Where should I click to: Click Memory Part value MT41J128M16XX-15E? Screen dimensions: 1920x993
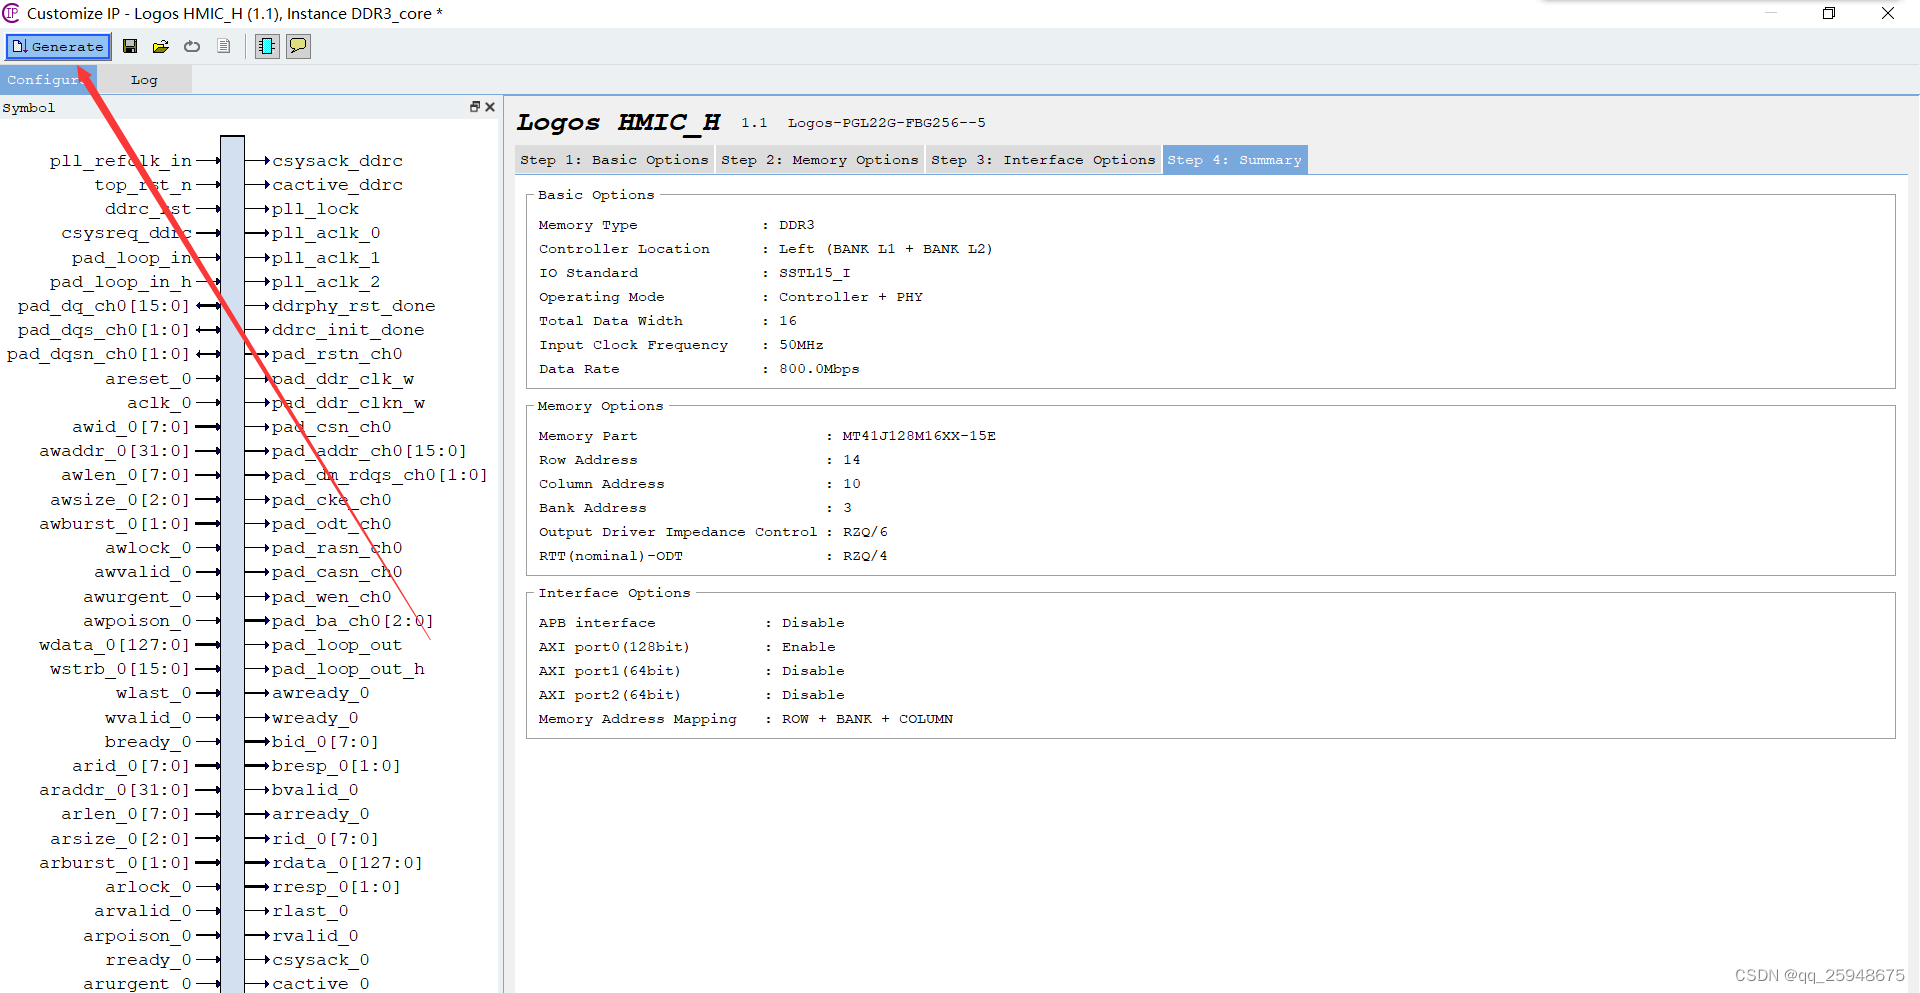pos(919,436)
